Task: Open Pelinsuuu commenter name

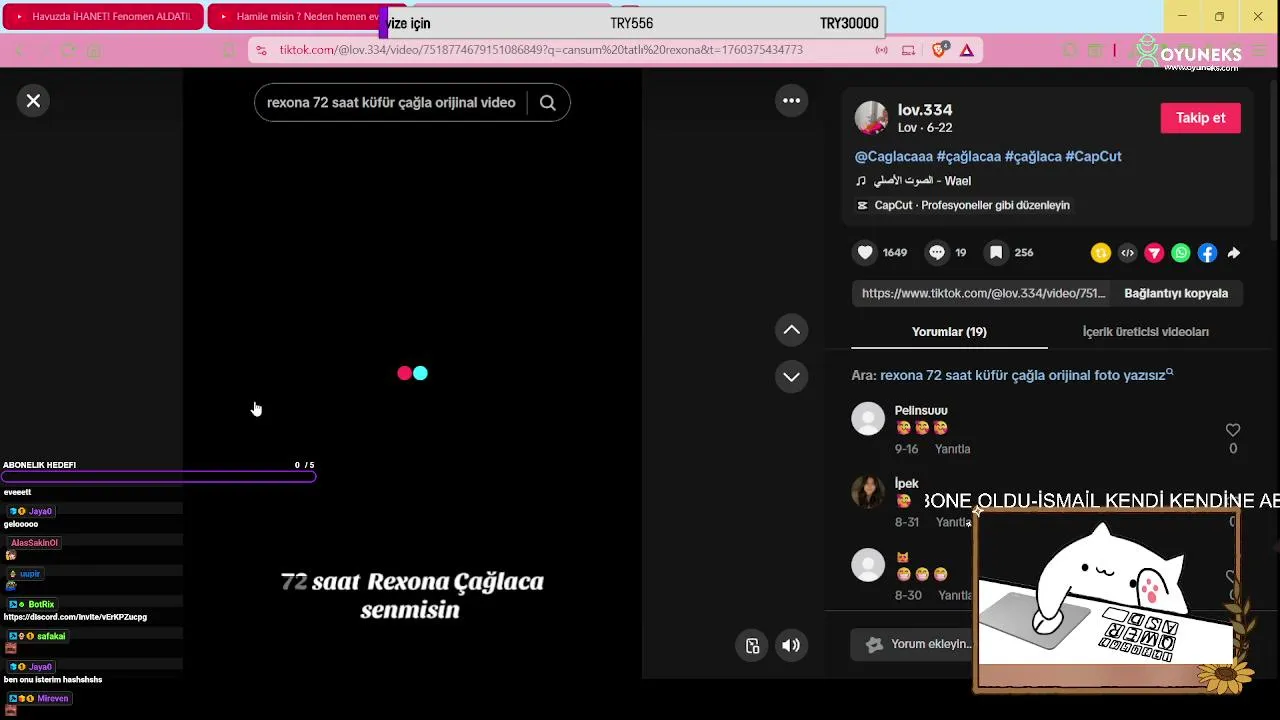Action: tap(921, 410)
